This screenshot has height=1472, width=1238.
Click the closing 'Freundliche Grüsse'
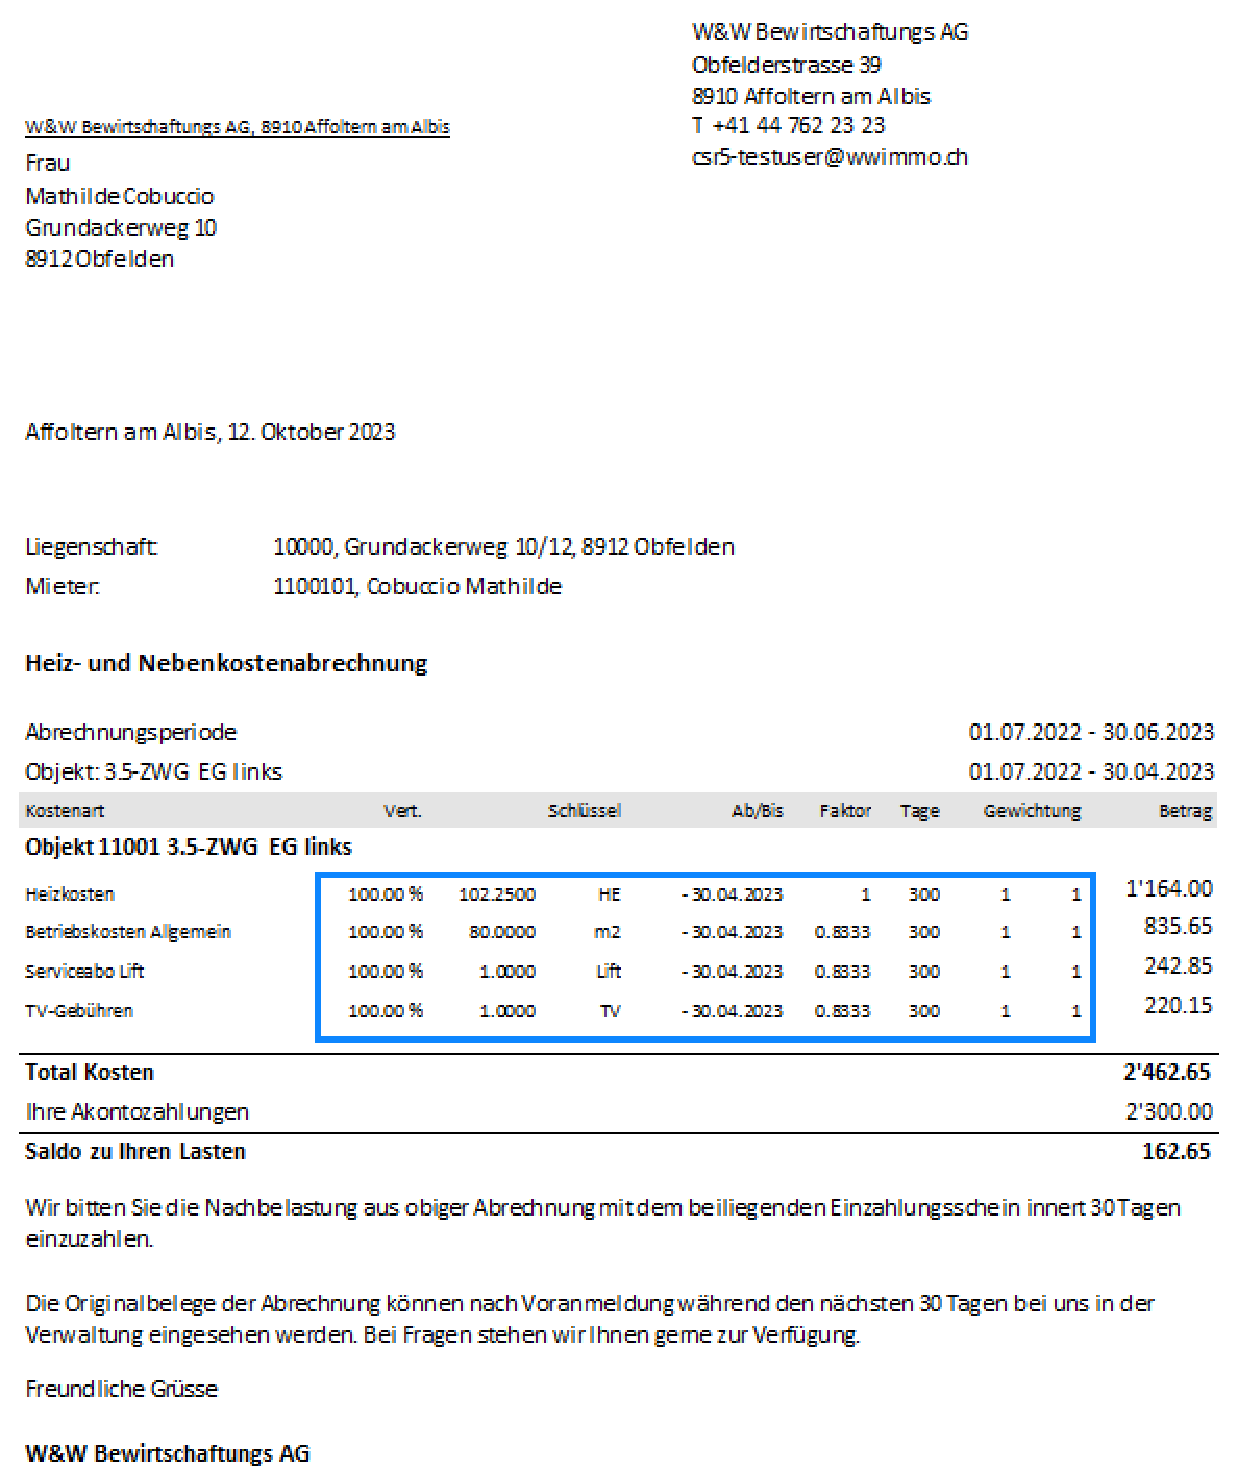121,1389
